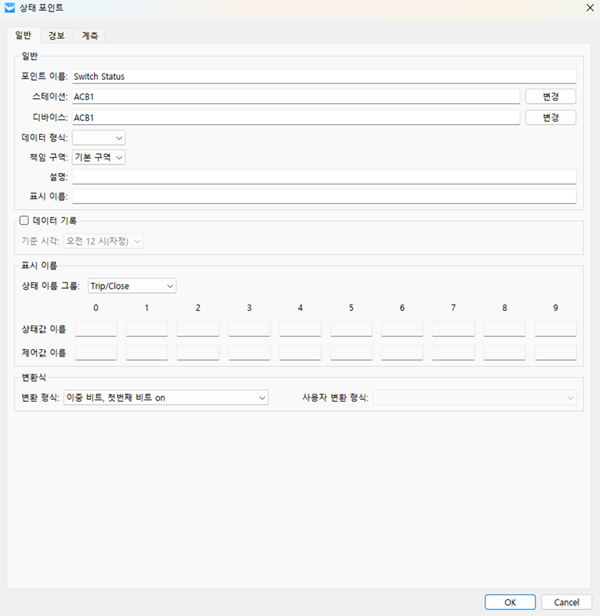The width and height of the screenshot is (600, 616).
Task: Select the 일반 tab
Action: pos(22,35)
